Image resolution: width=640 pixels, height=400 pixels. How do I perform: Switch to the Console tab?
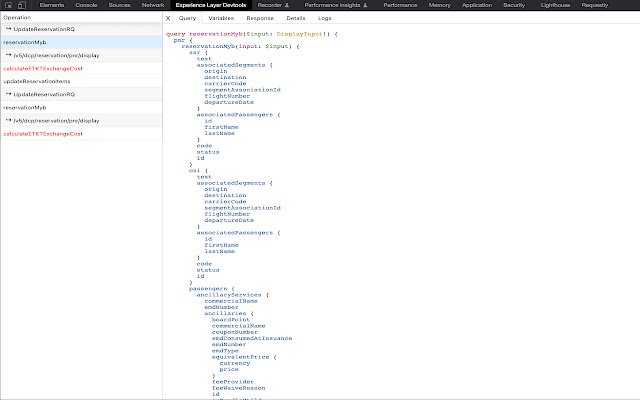[x=86, y=5]
